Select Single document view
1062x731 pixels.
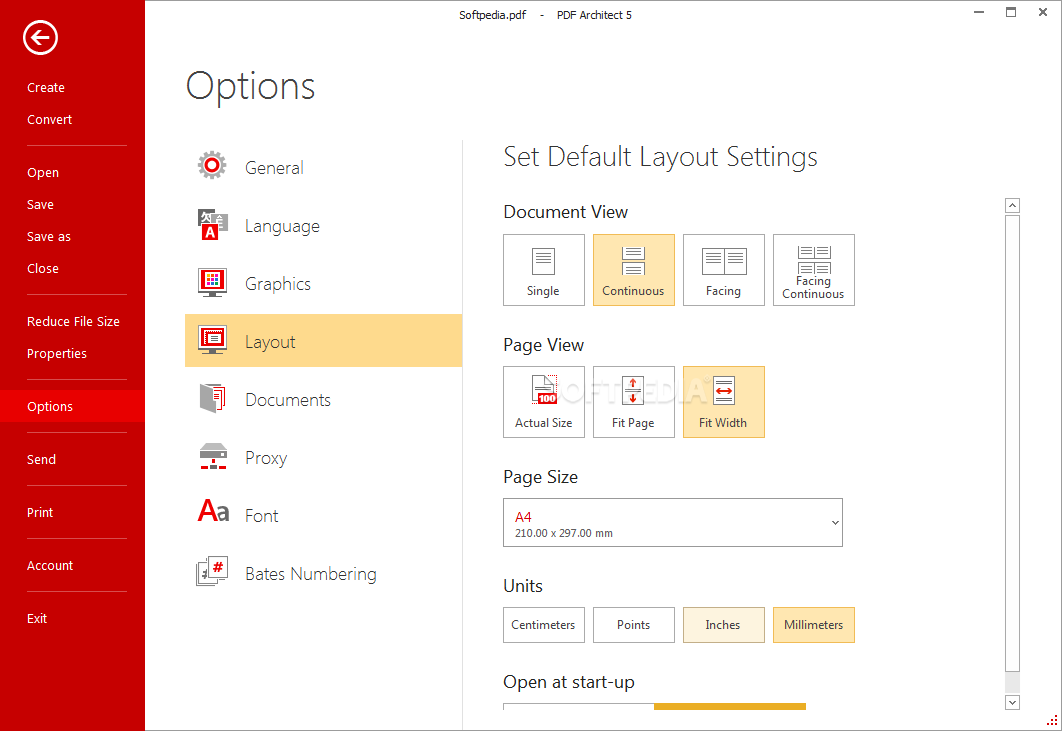[x=543, y=270]
